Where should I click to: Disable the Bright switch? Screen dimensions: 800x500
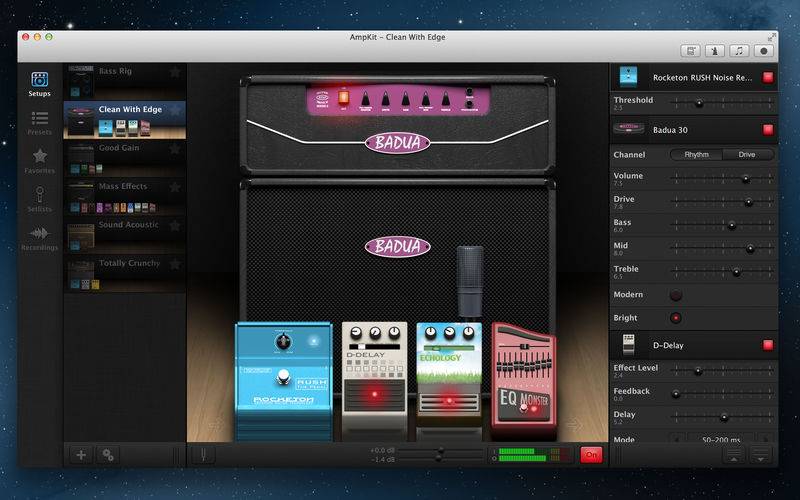pyautogui.click(x=676, y=318)
